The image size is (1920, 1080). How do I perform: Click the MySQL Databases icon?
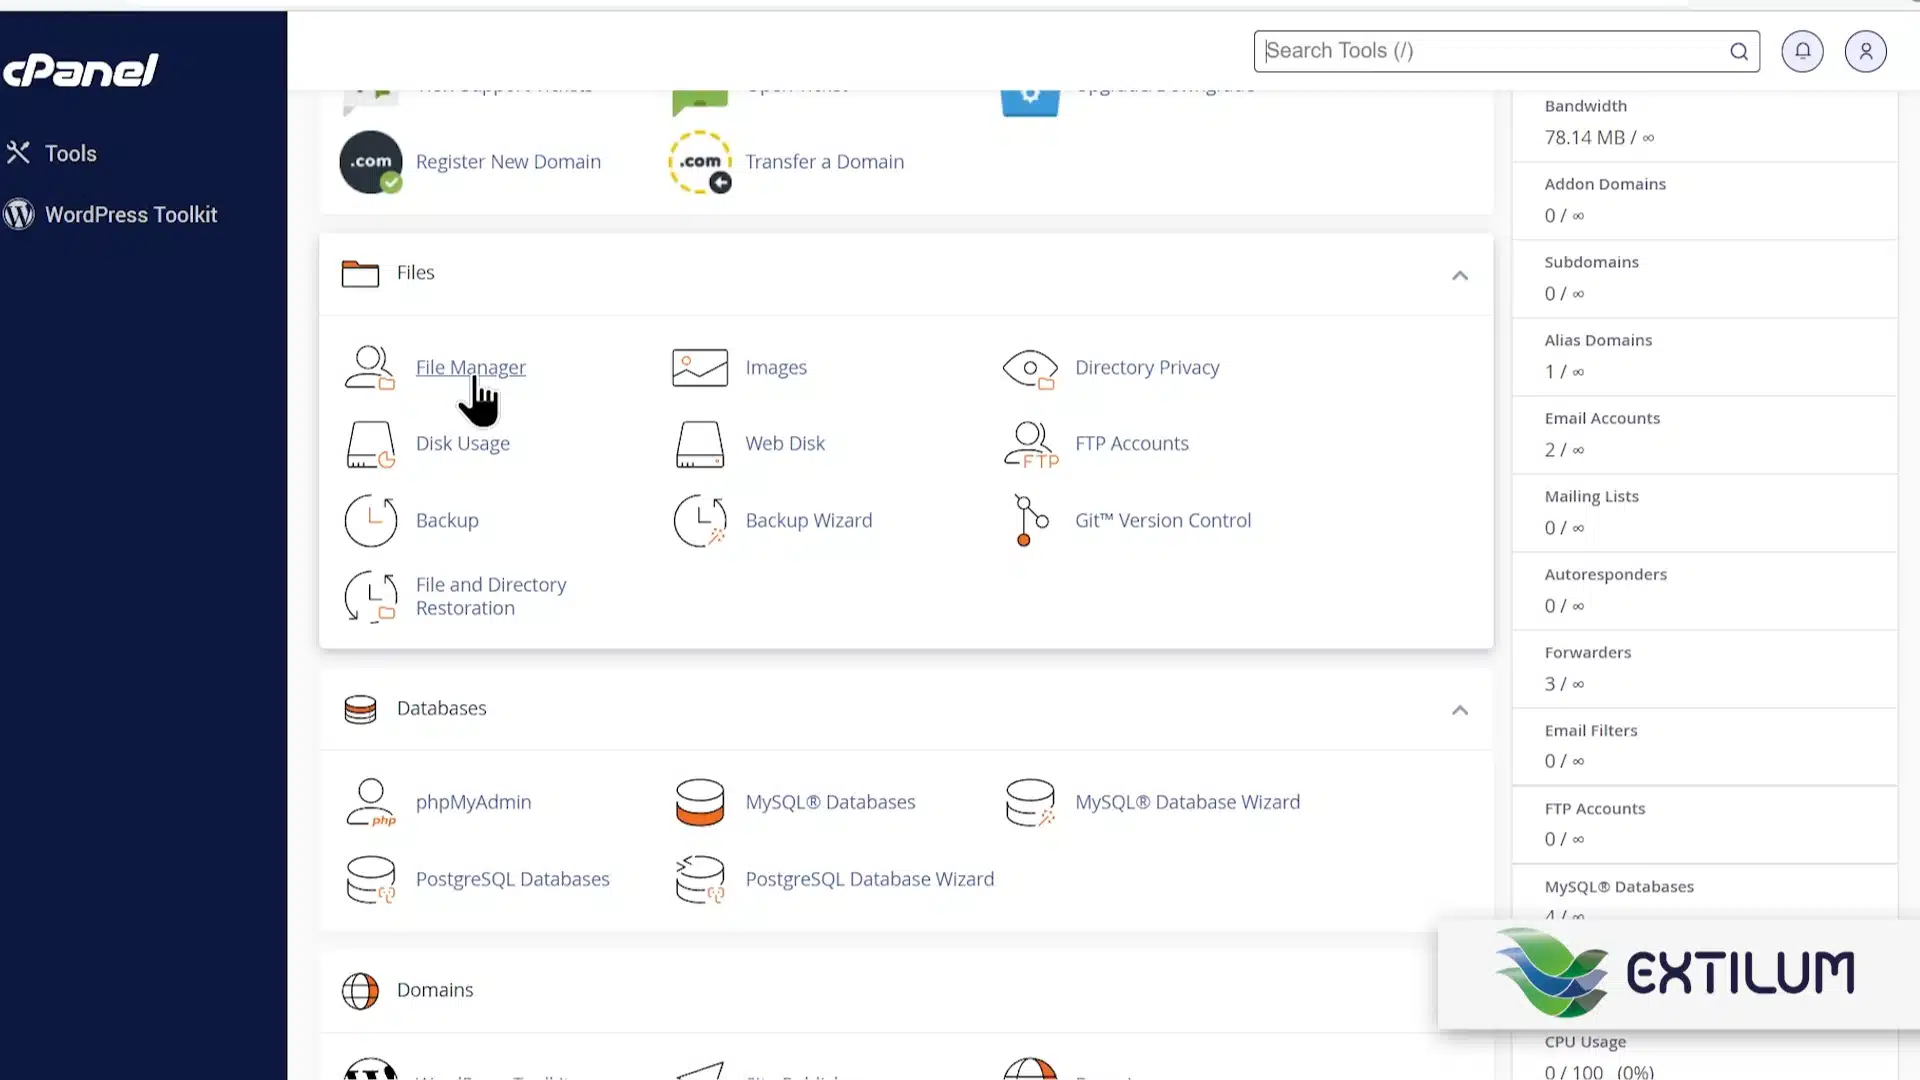700,803
